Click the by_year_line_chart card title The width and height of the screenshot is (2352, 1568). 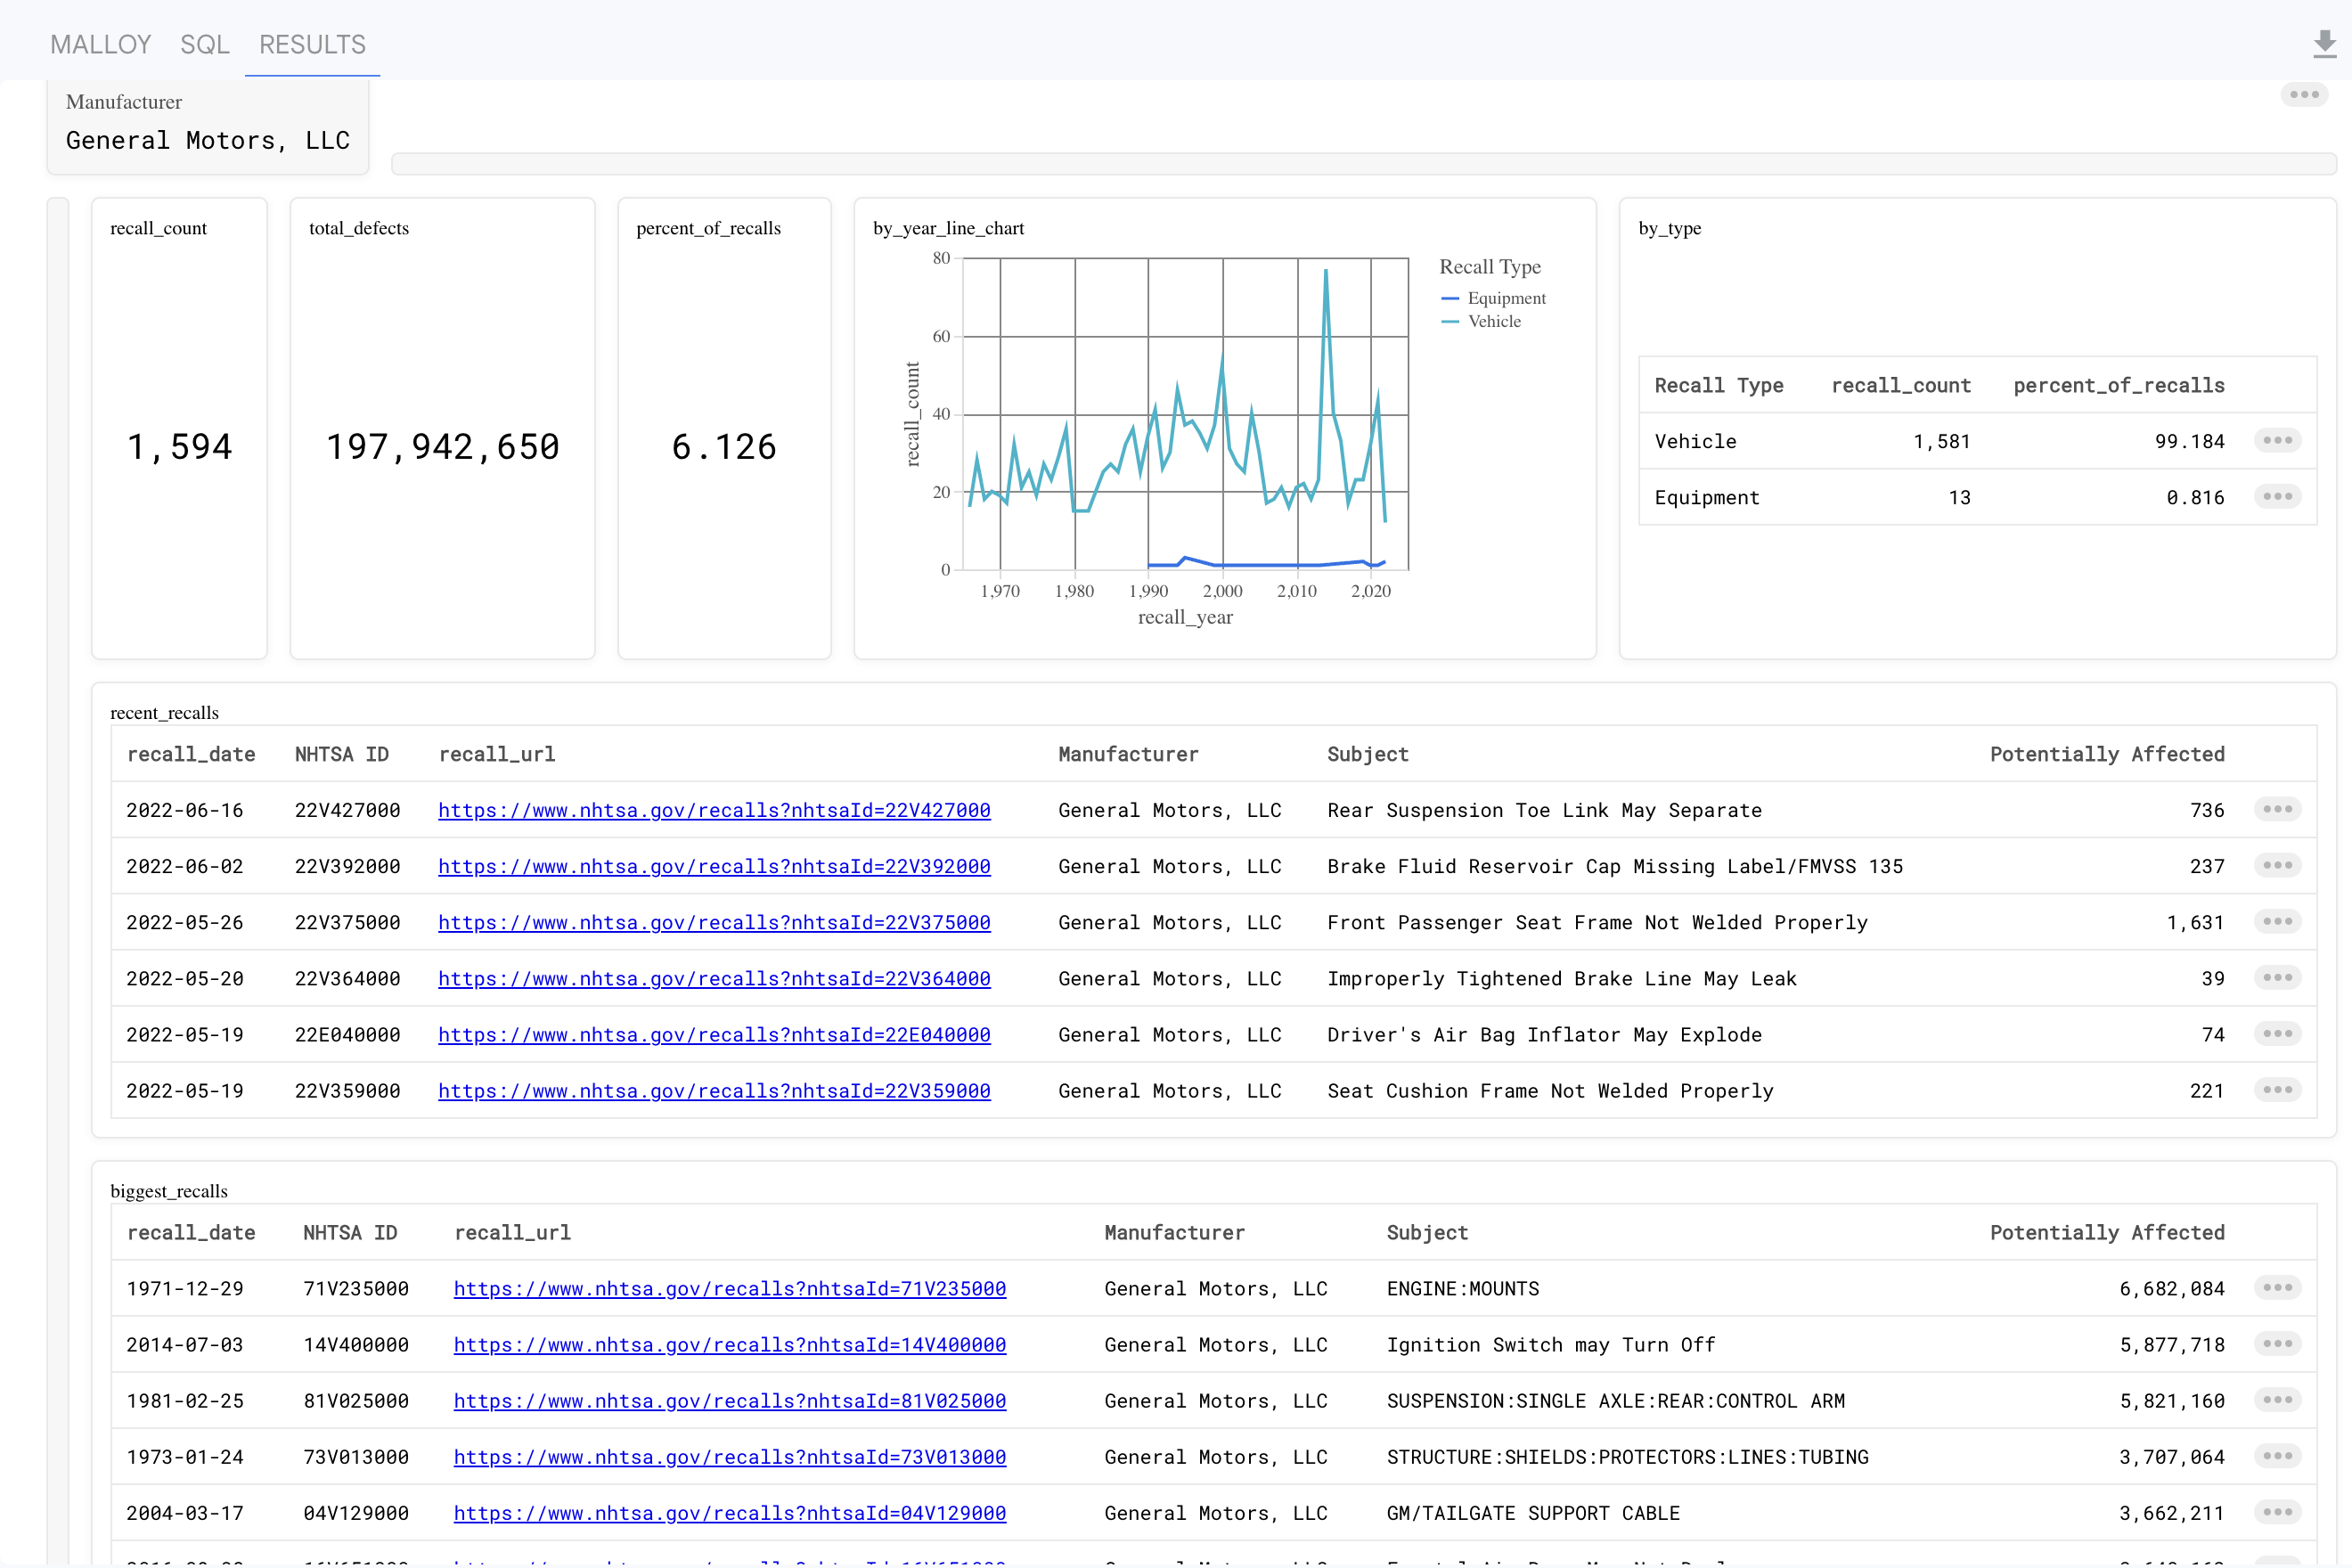click(948, 228)
